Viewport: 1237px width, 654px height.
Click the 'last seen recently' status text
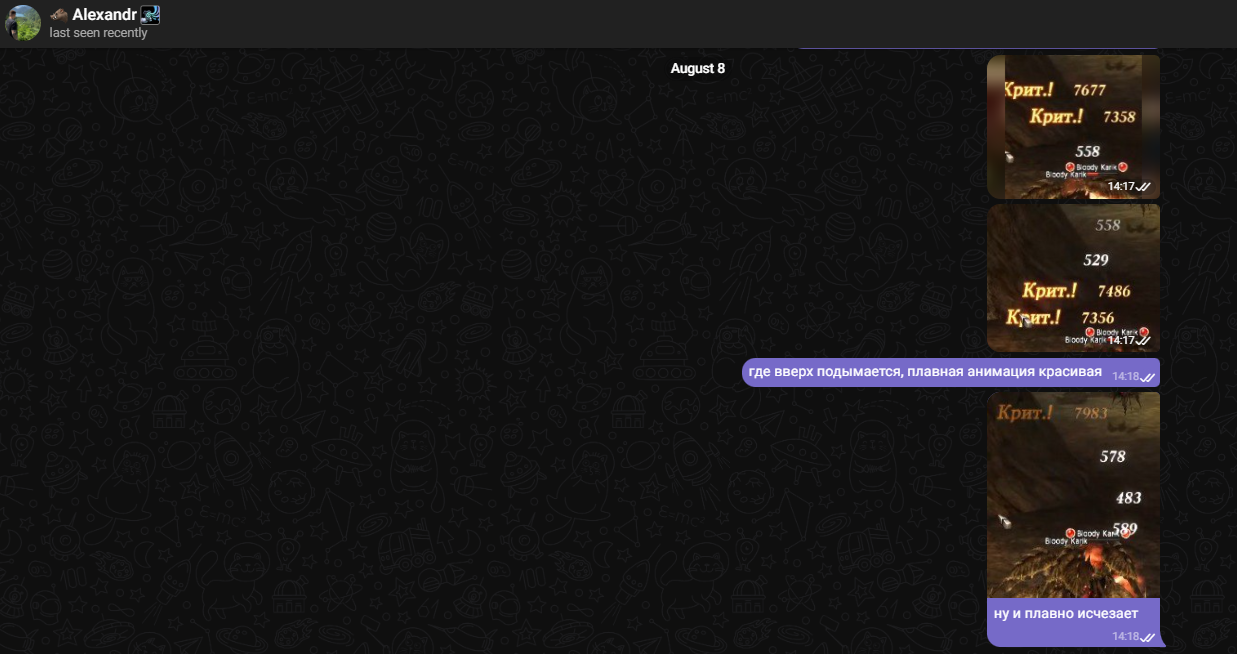[x=98, y=33]
